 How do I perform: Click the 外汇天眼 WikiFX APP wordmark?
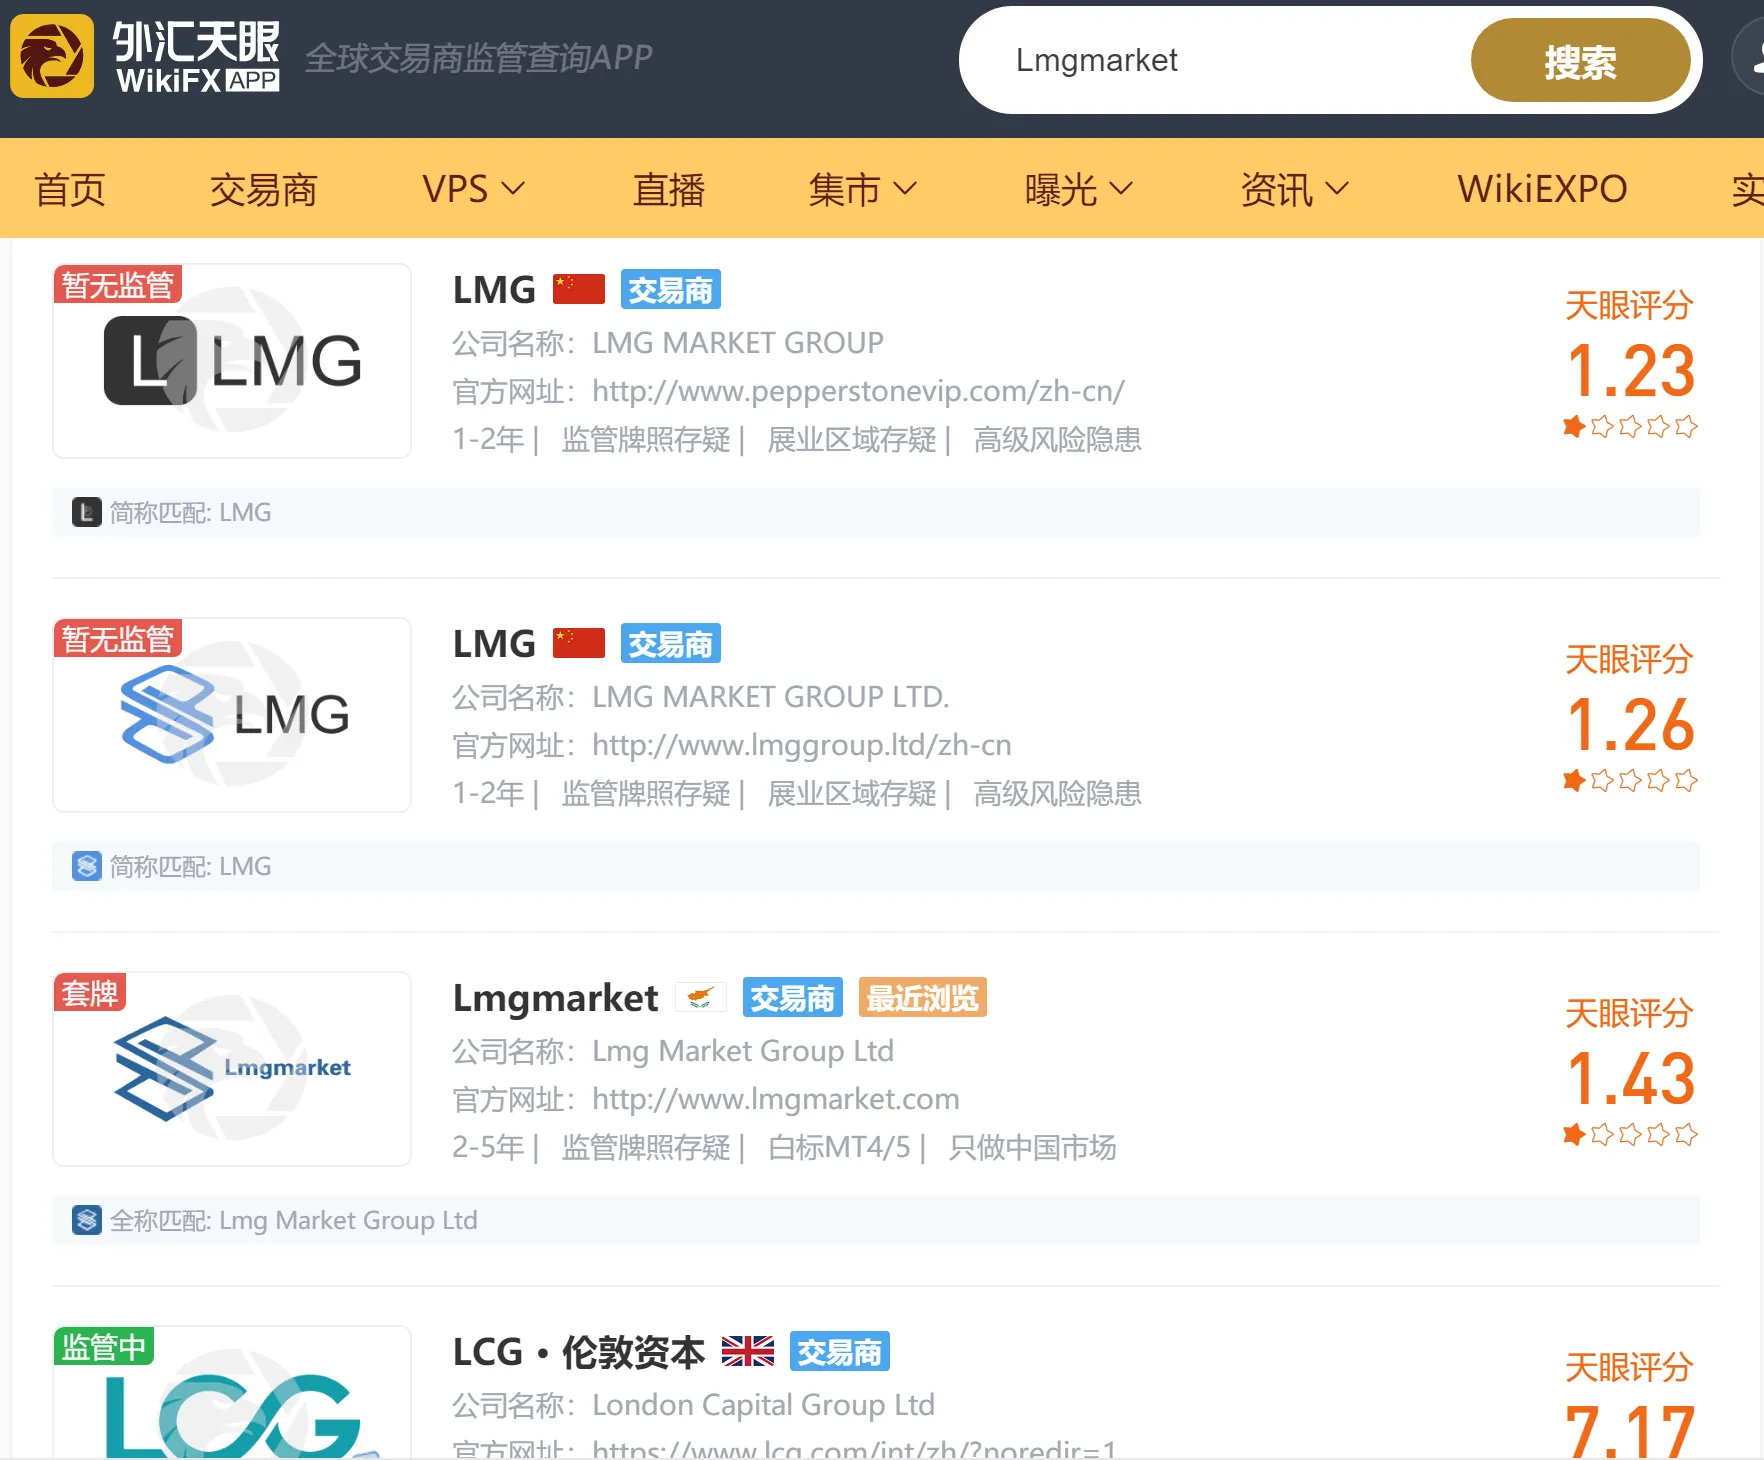tap(196, 57)
